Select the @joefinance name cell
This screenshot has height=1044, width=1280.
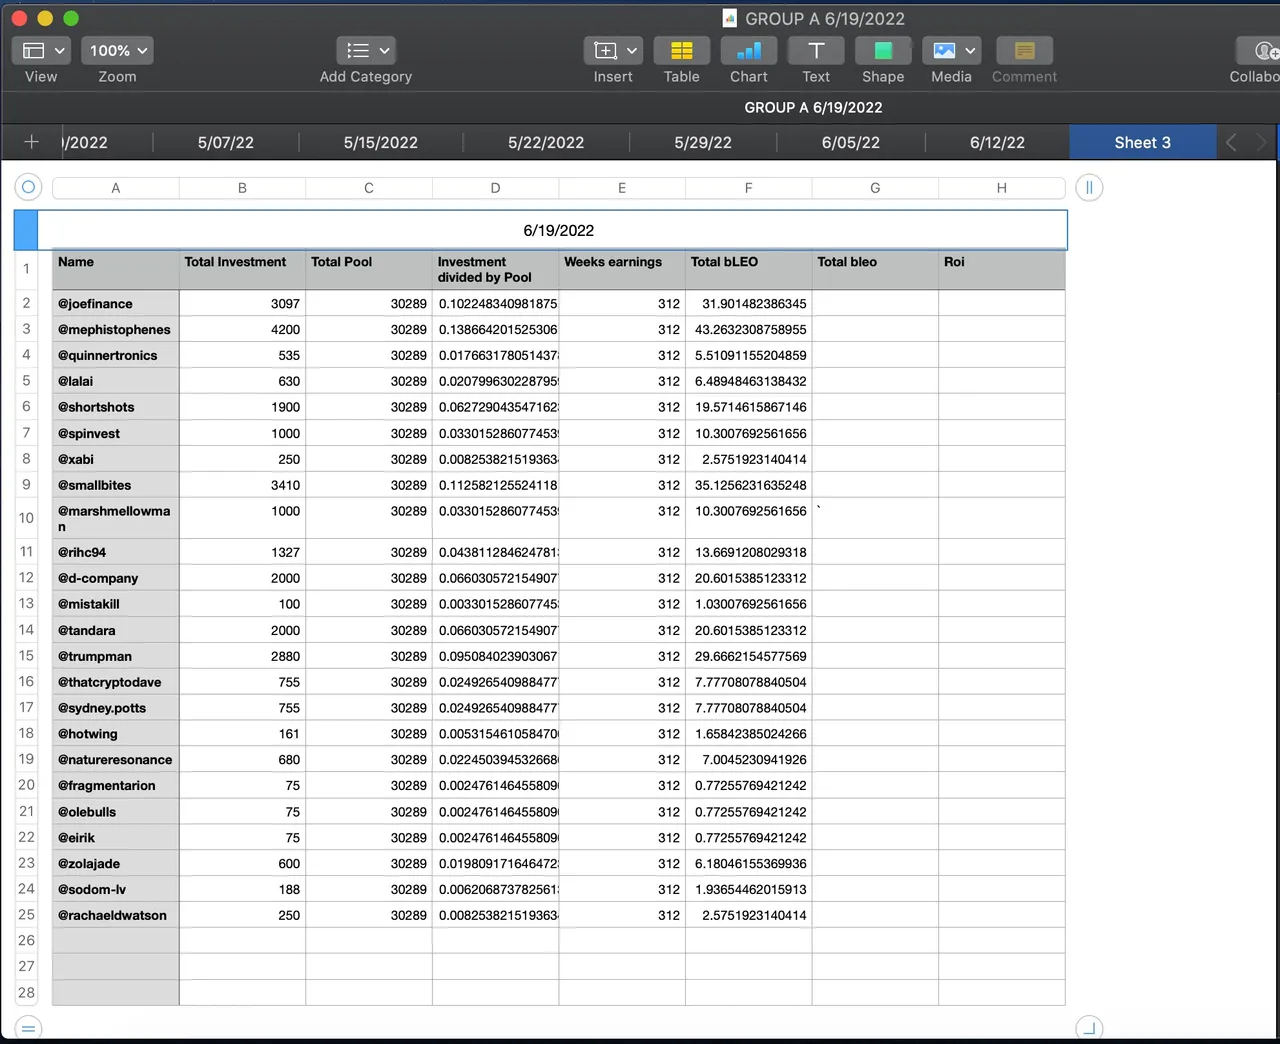tap(116, 303)
